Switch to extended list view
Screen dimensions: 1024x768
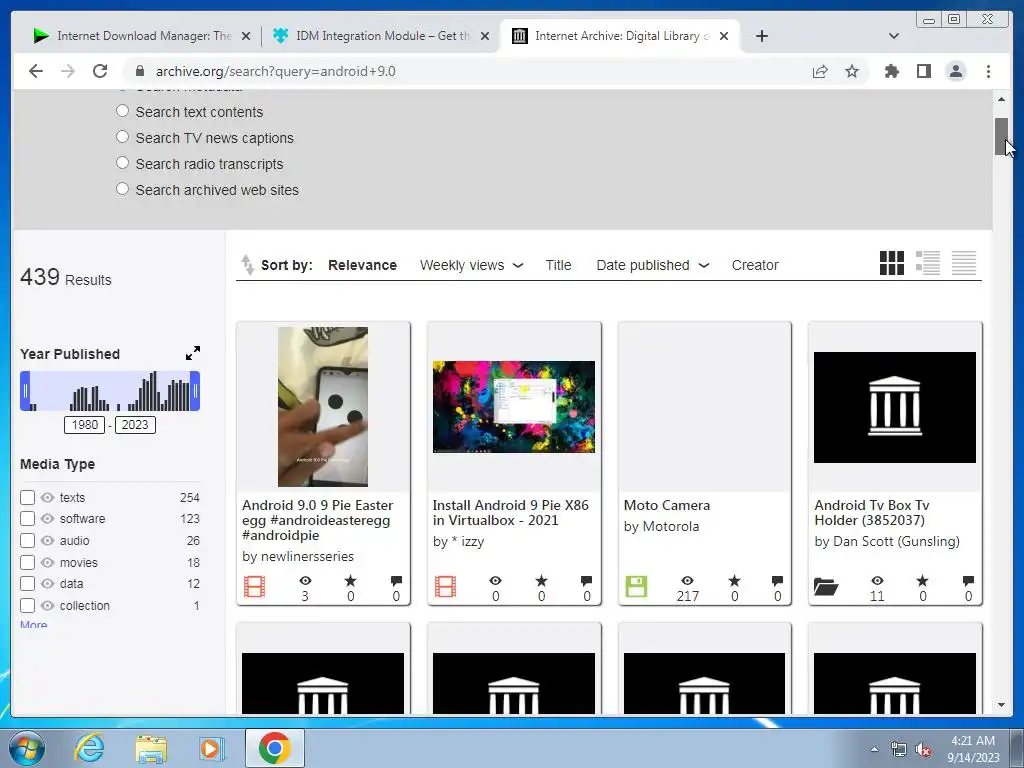tap(927, 263)
